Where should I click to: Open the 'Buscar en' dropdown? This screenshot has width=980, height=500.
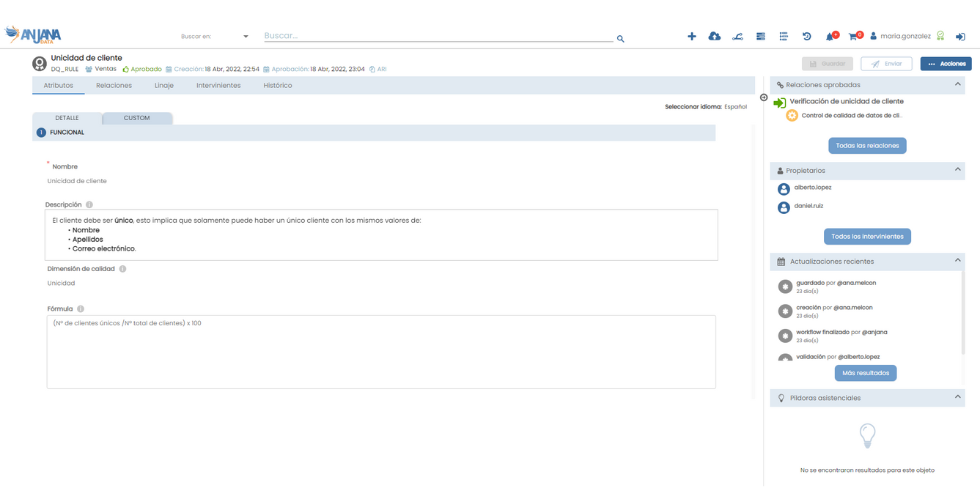[x=246, y=37]
